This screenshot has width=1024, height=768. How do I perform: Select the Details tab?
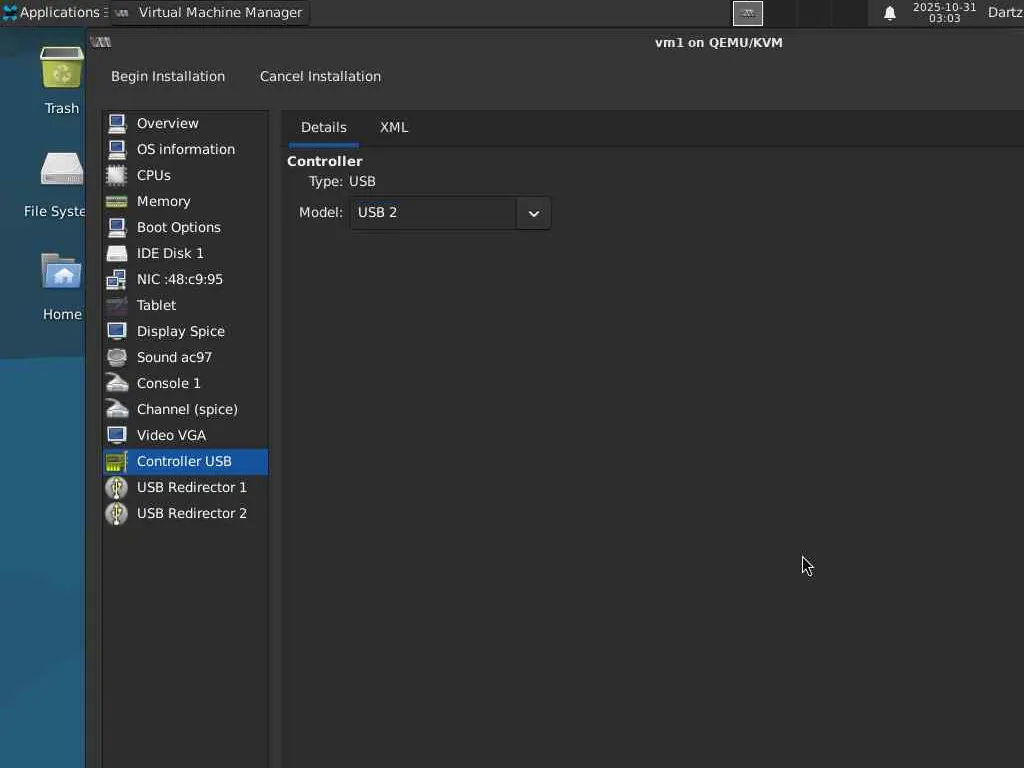(323, 127)
